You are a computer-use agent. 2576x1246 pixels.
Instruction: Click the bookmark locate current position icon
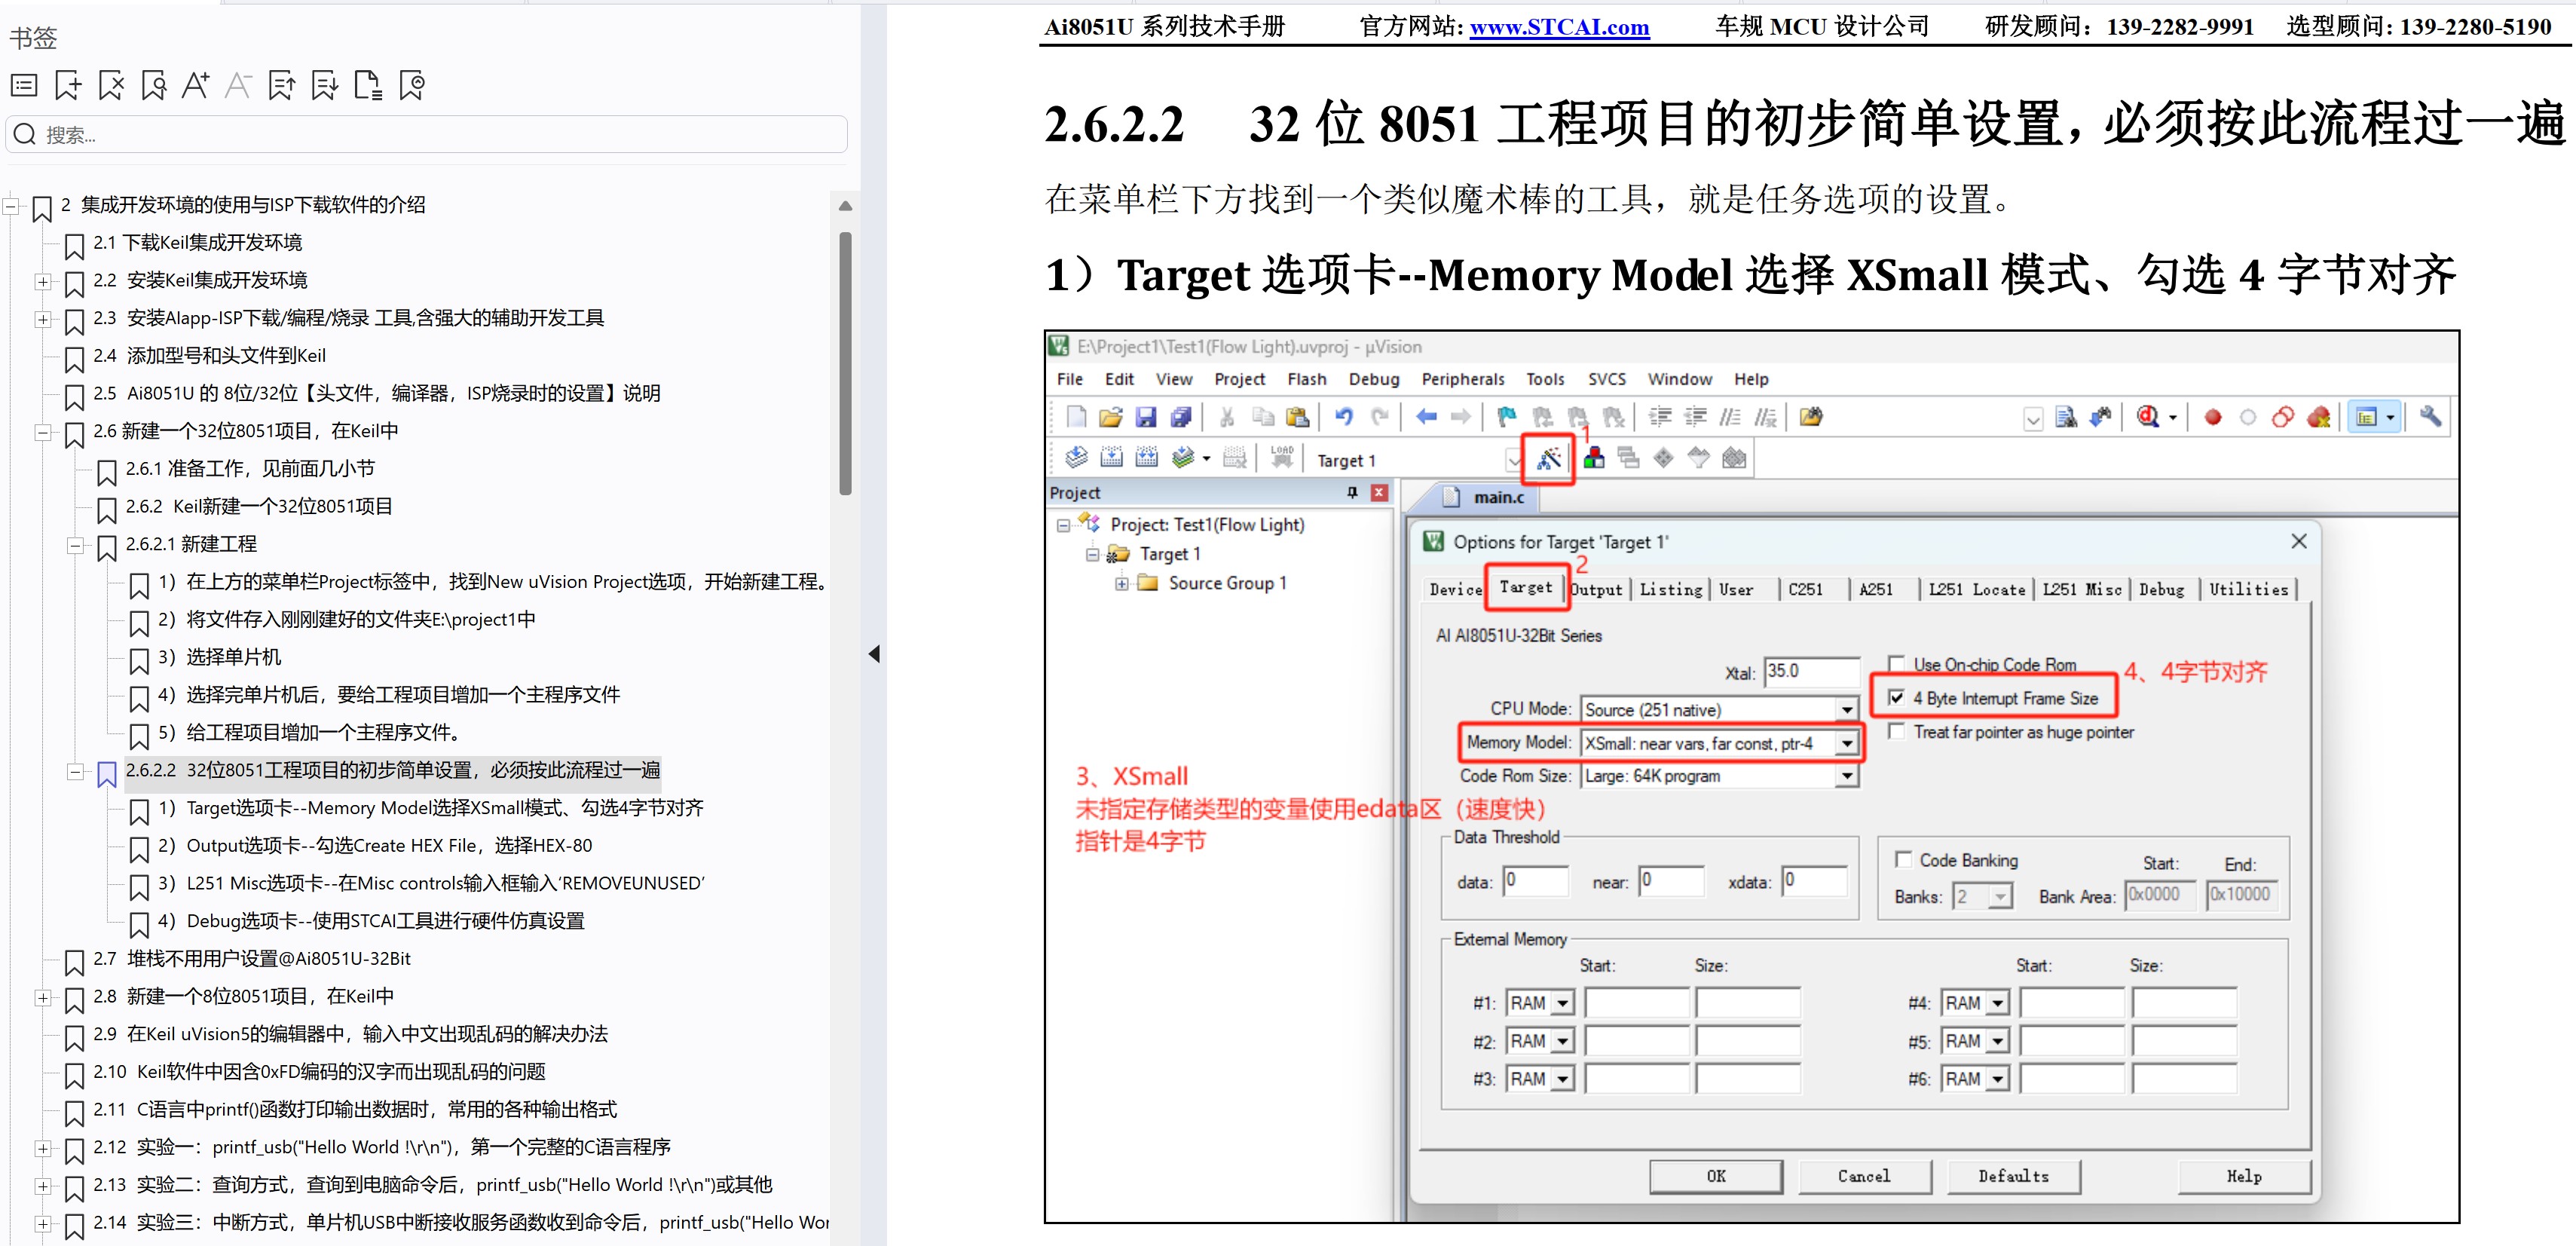click(x=412, y=86)
